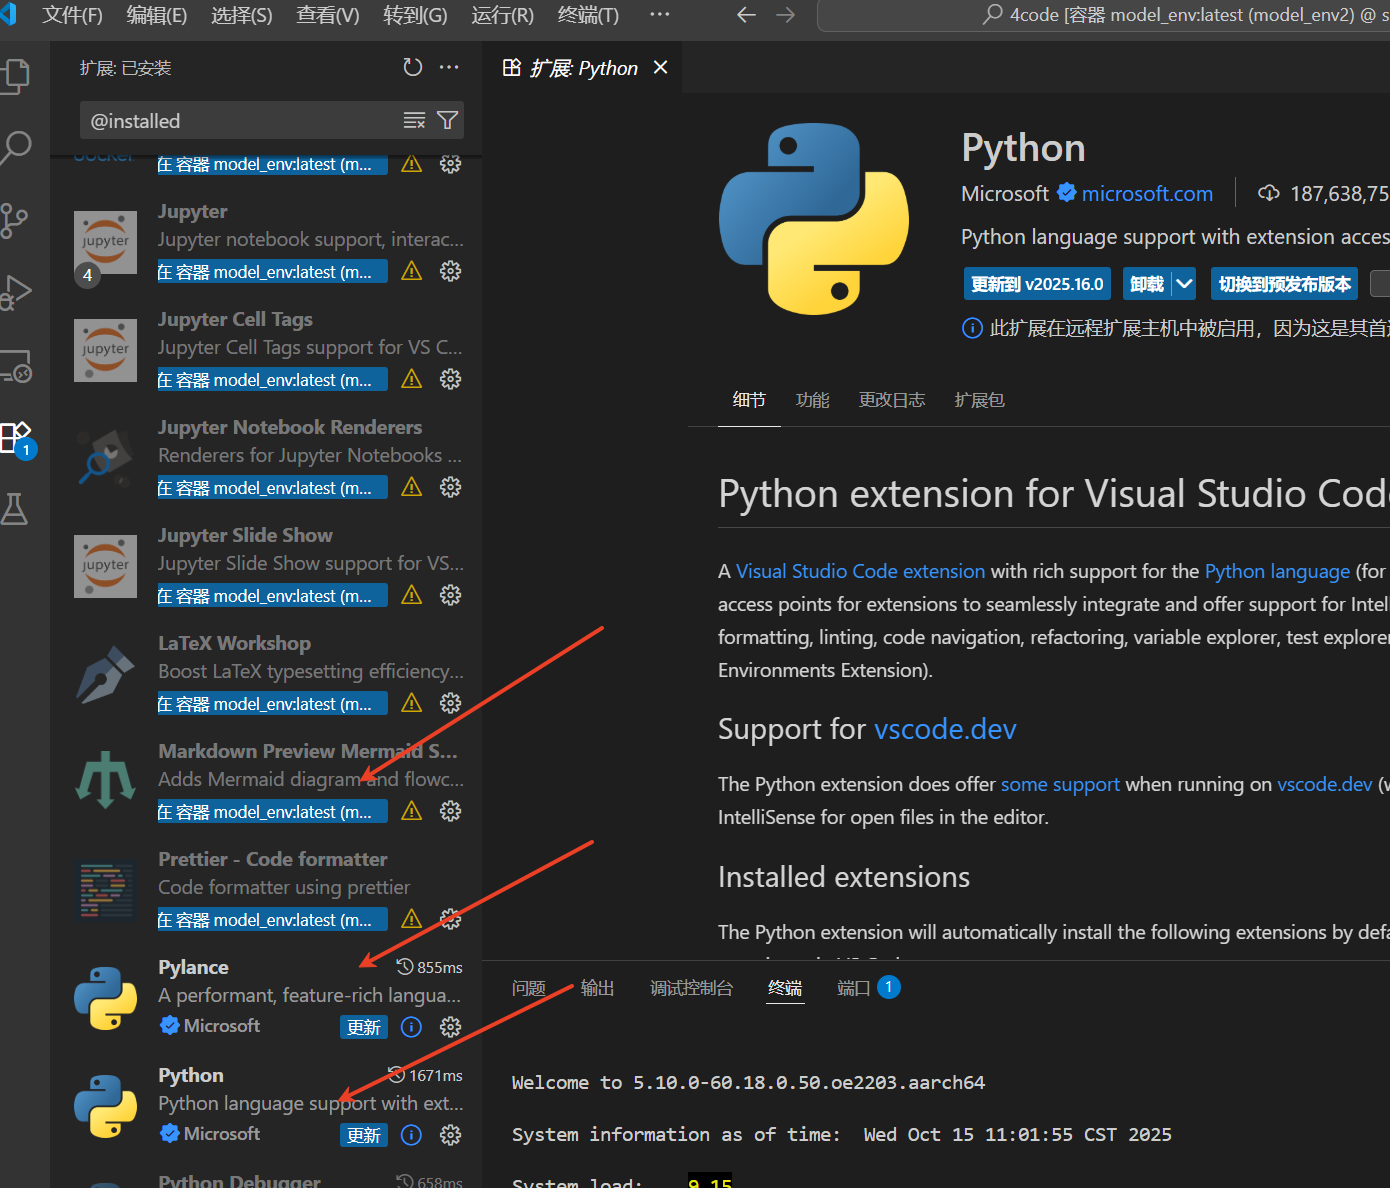Switch to the 输出 panel tab
This screenshot has height=1188, width=1390.
point(598,988)
